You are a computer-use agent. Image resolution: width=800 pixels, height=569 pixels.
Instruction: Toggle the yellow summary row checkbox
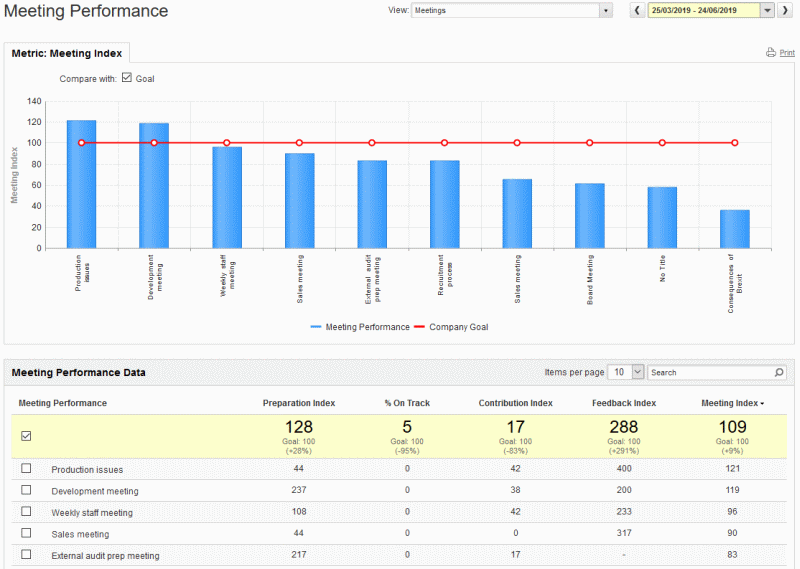(26, 436)
